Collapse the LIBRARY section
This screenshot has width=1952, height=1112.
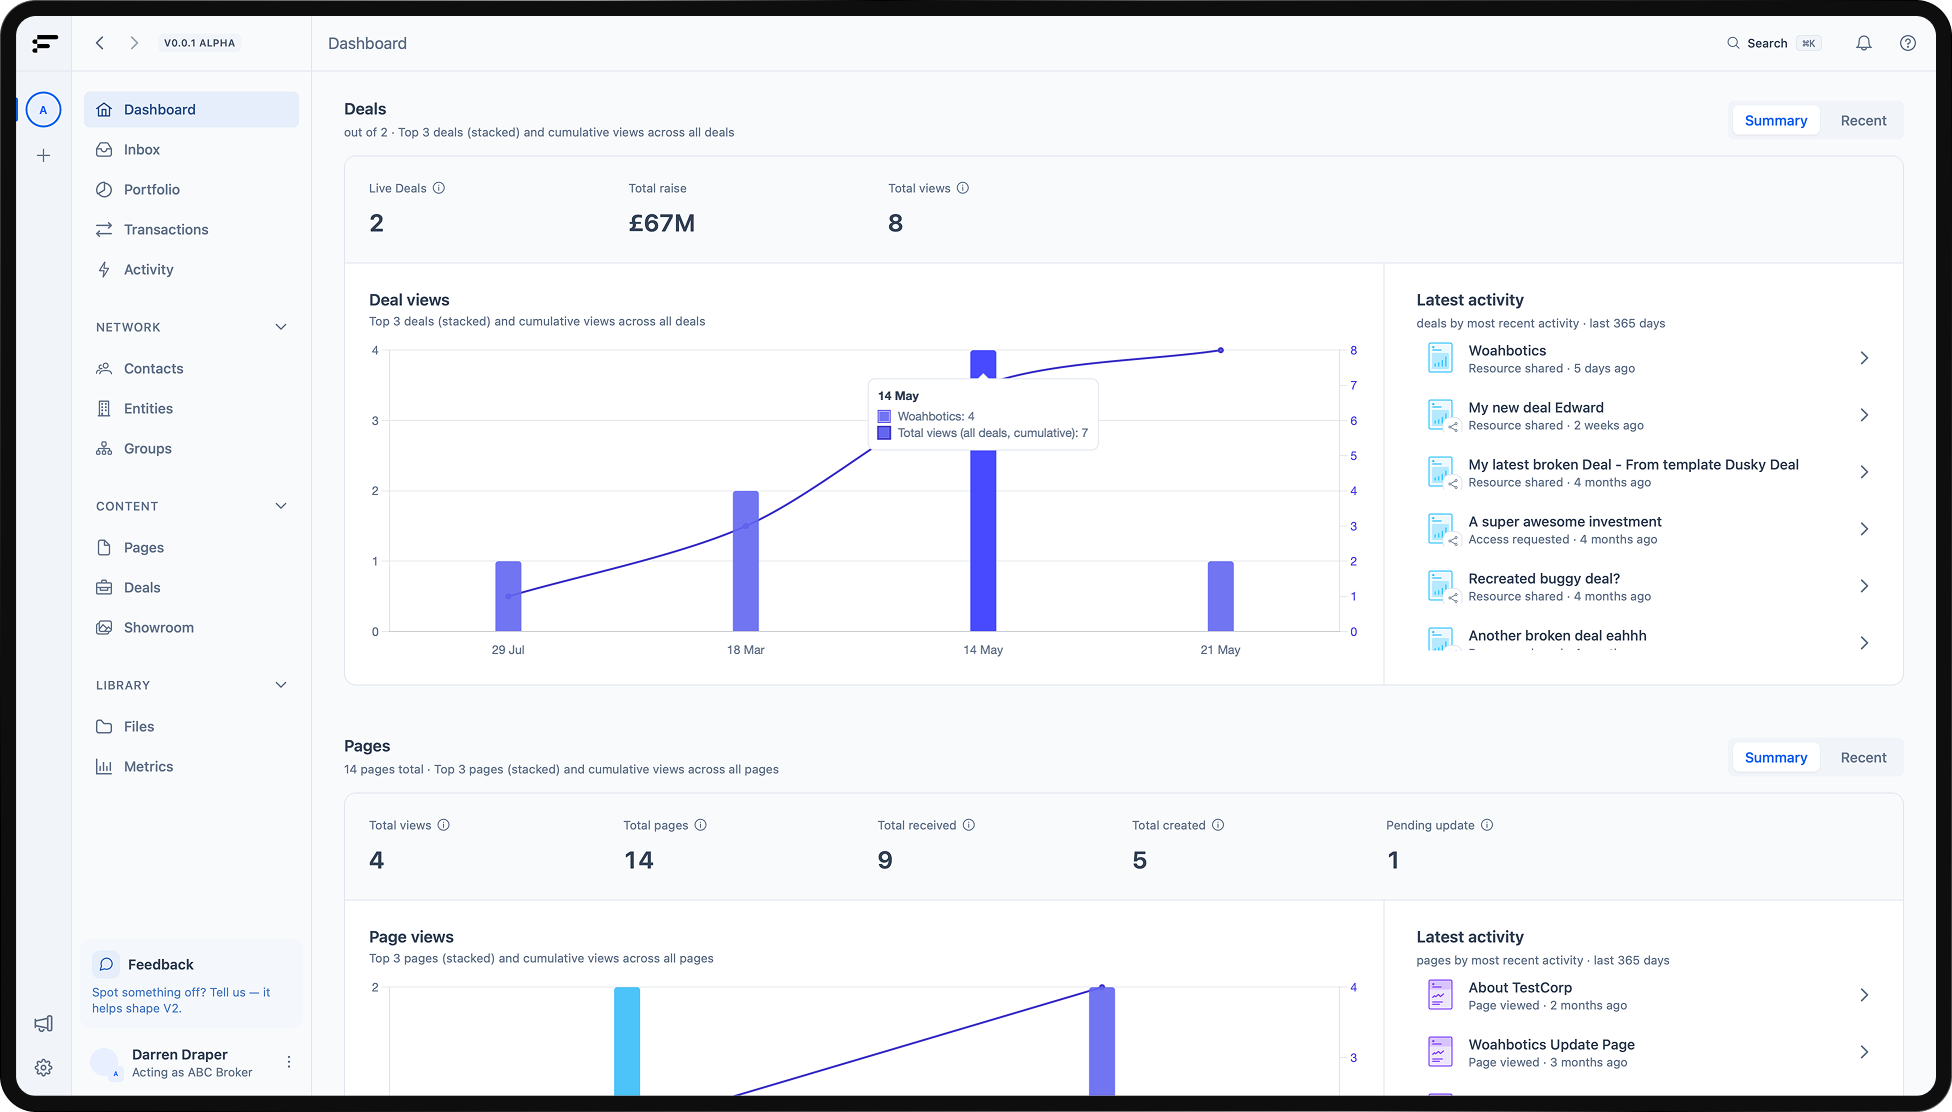pyautogui.click(x=281, y=685)
